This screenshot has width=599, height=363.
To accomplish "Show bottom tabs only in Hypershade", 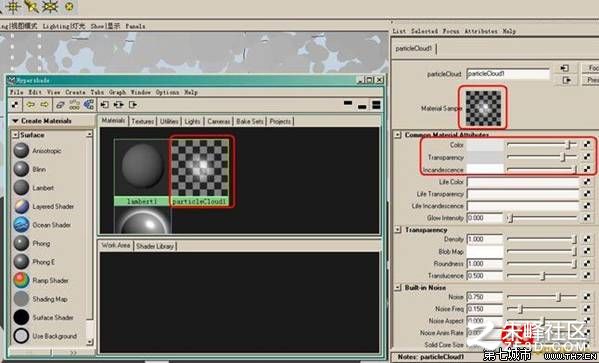I will (x=362, y=107).
